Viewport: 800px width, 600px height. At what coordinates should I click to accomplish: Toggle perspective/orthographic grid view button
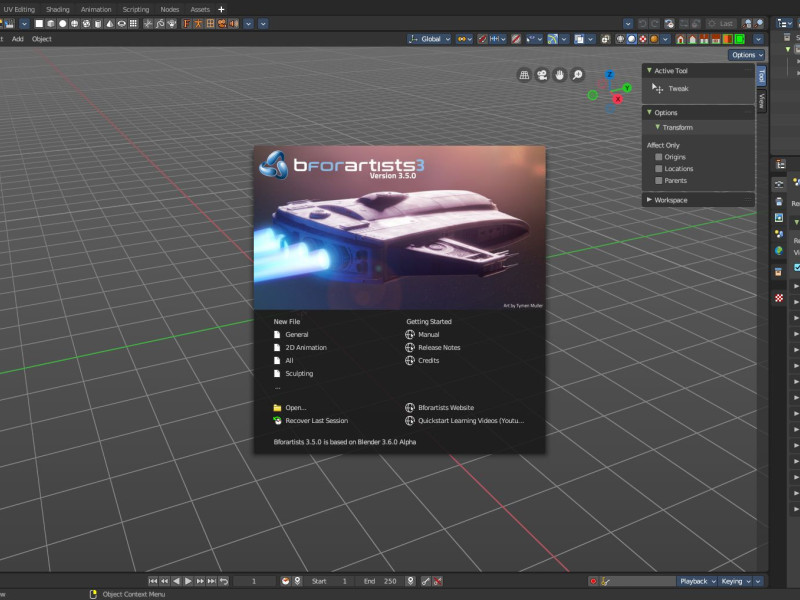(x=524, y=75)
